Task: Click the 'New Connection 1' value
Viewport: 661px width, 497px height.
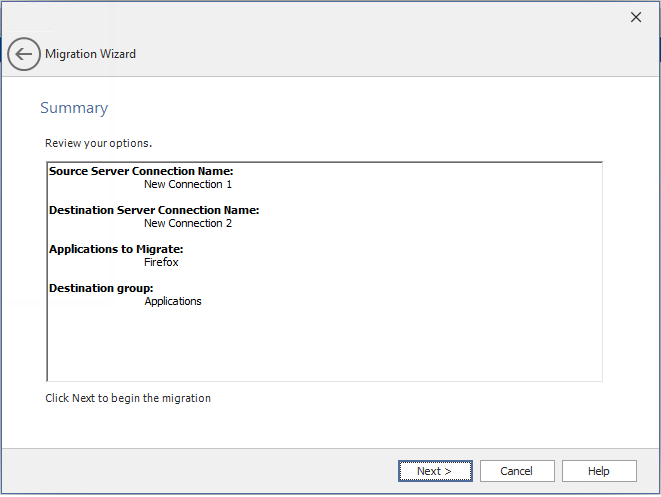Action: [188, 184]
